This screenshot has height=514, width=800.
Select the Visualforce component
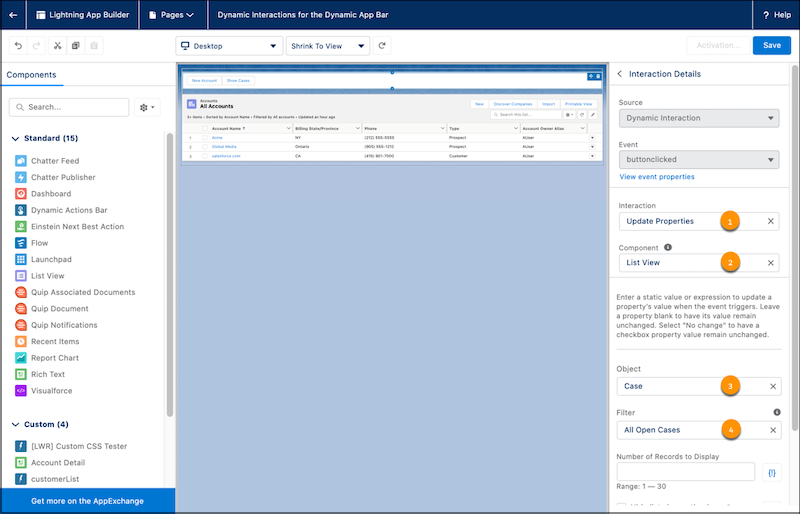(43, 390)
